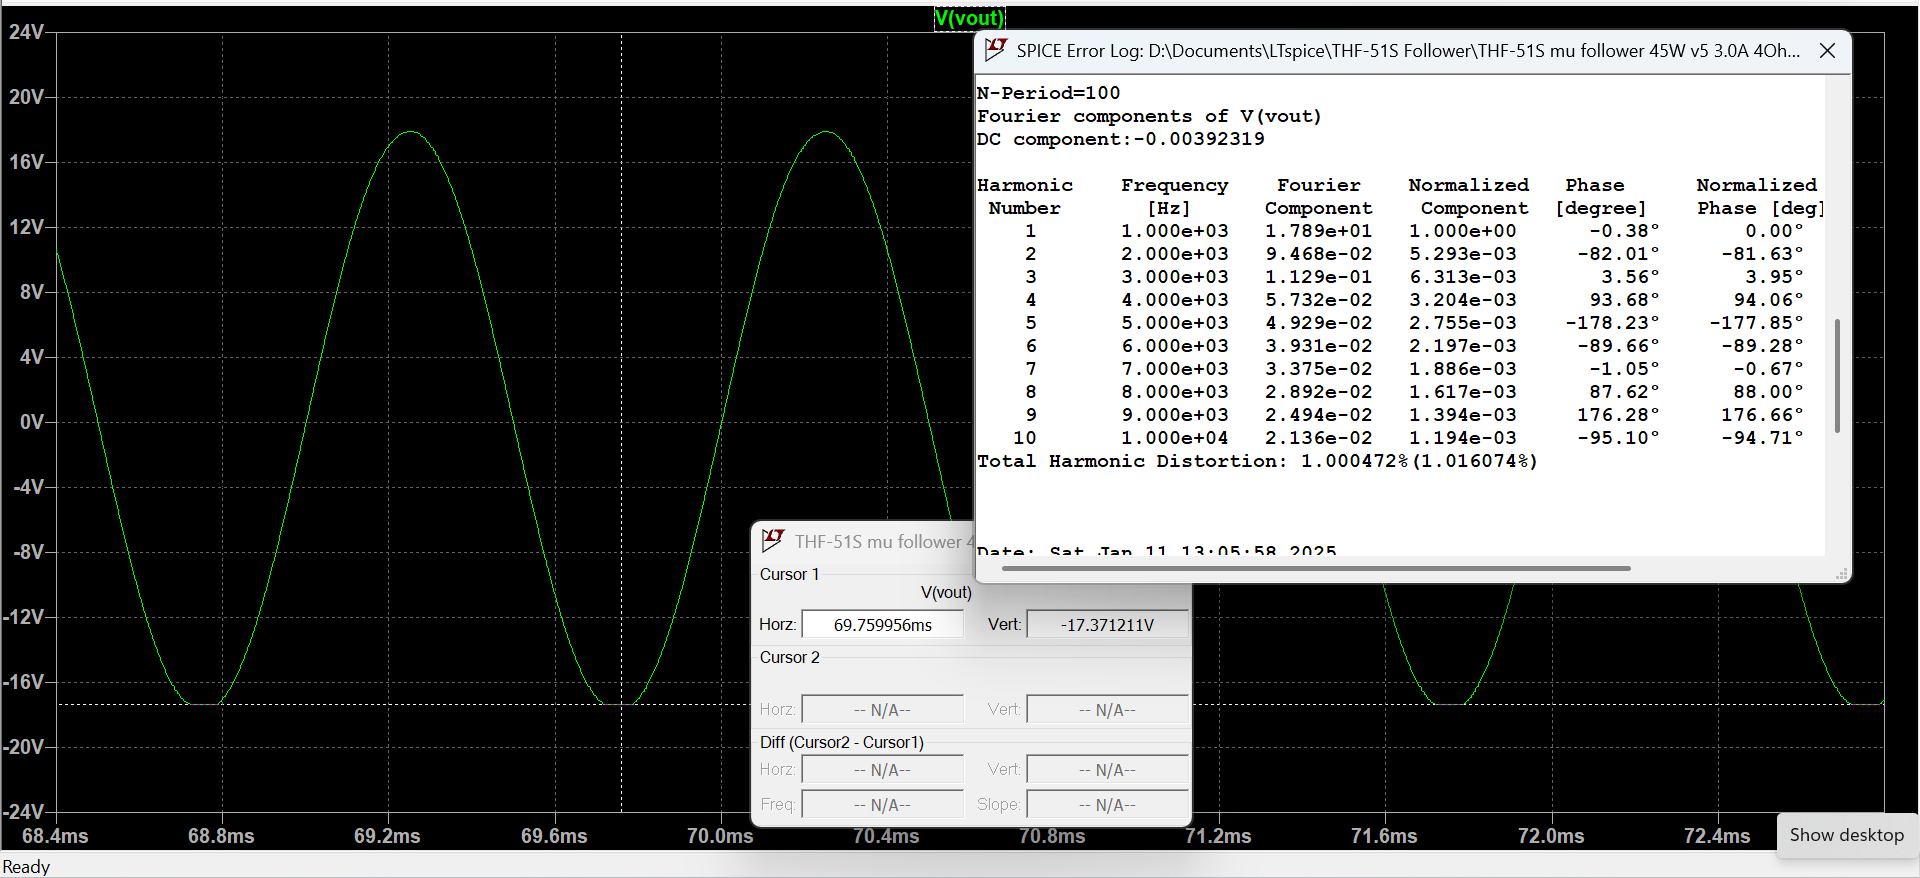The image size is (1920, 878).
Task: Click the 71.6ms time axis label
Action: [x=1384, y=836]
